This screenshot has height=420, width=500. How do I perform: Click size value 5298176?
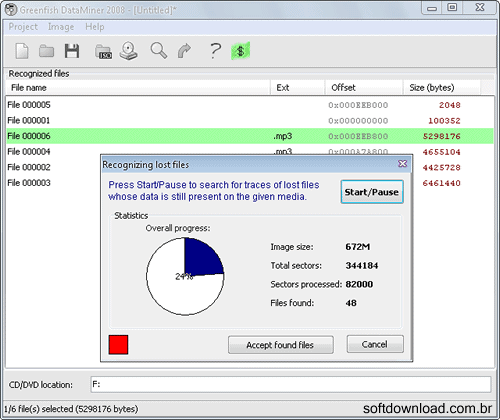(x=442, y=136)
